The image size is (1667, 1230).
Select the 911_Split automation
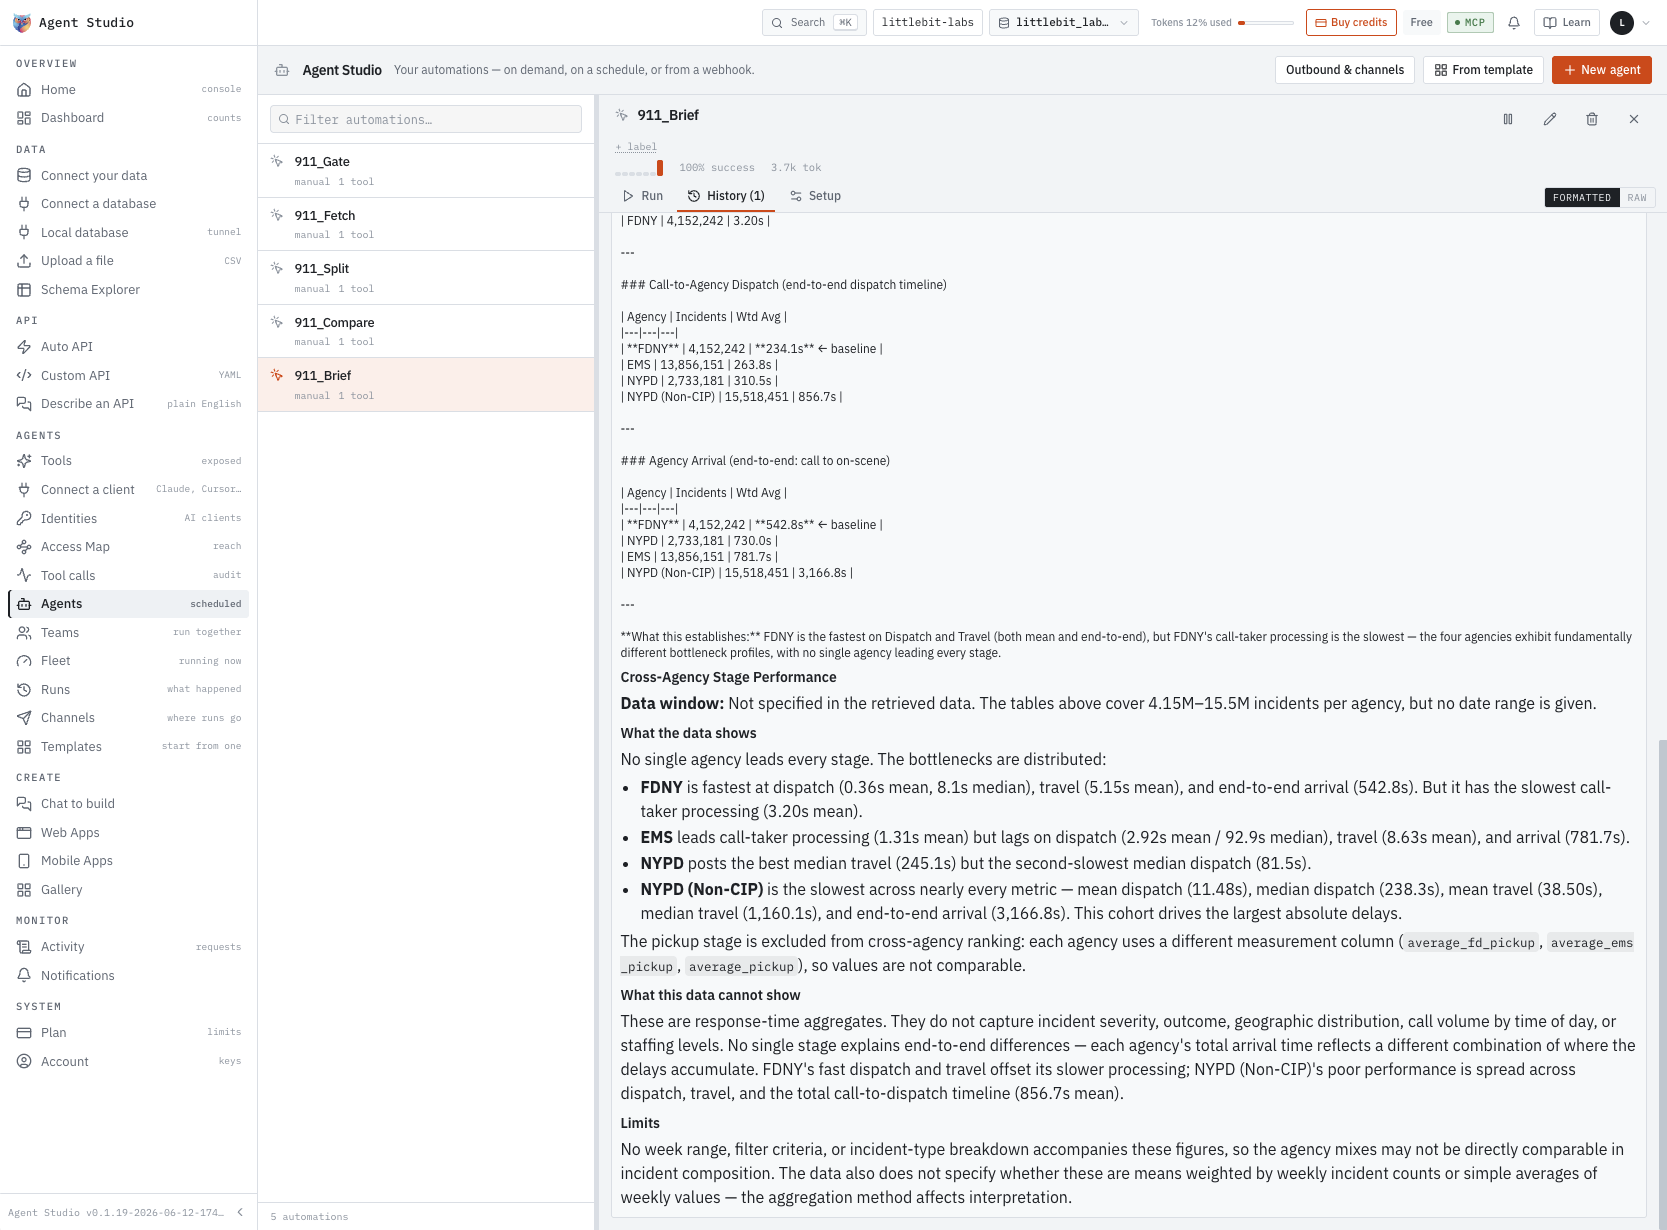[426, 278]
